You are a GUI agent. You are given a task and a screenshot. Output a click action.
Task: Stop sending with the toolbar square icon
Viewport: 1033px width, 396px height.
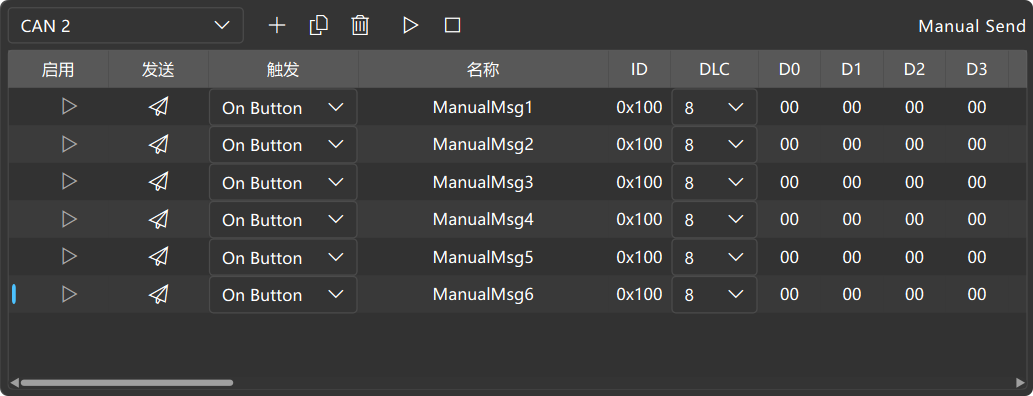(x=452, y=26)
